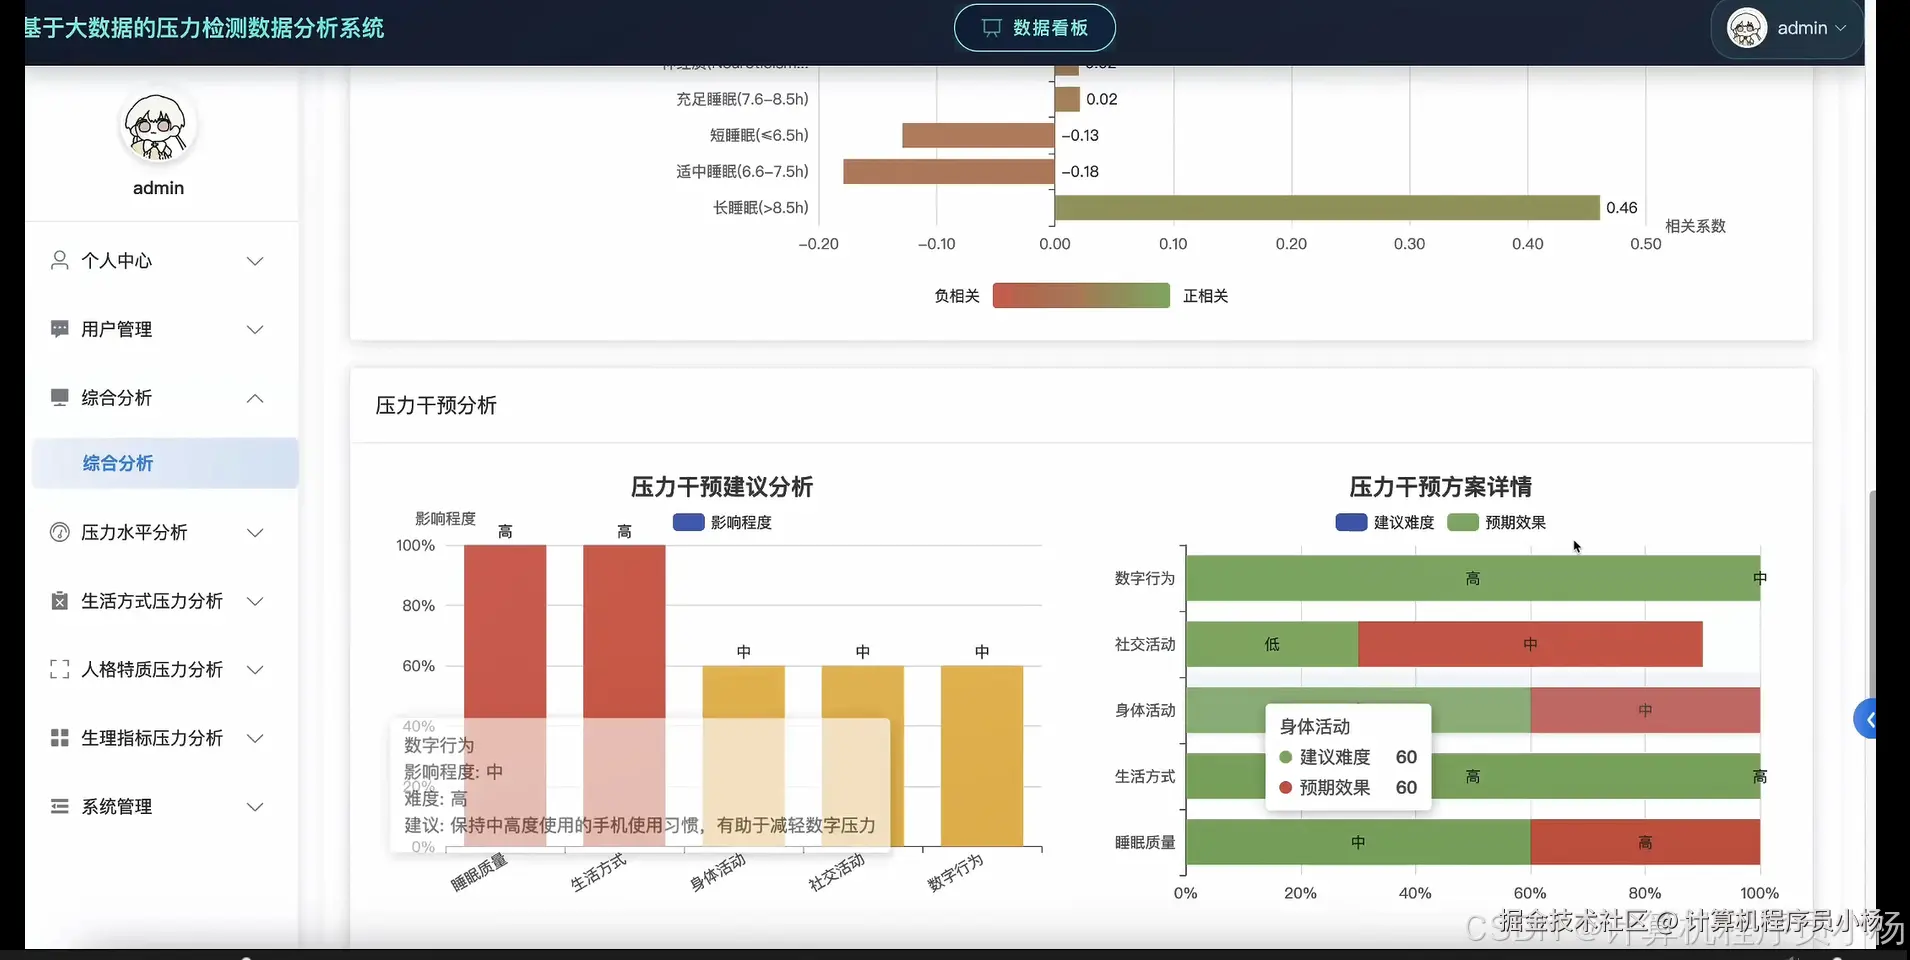Screen dimensions: 1910x960
Task: Click the green 睡眠质量 中 bar segment
Action: click(1358, 842)
